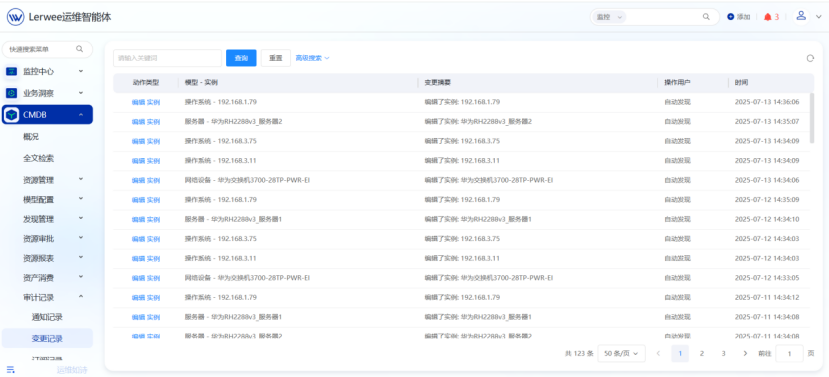Screen dimensions: 829x377
Task: Expand 资源审批 submenu
Action: click(x=81, y=238)
